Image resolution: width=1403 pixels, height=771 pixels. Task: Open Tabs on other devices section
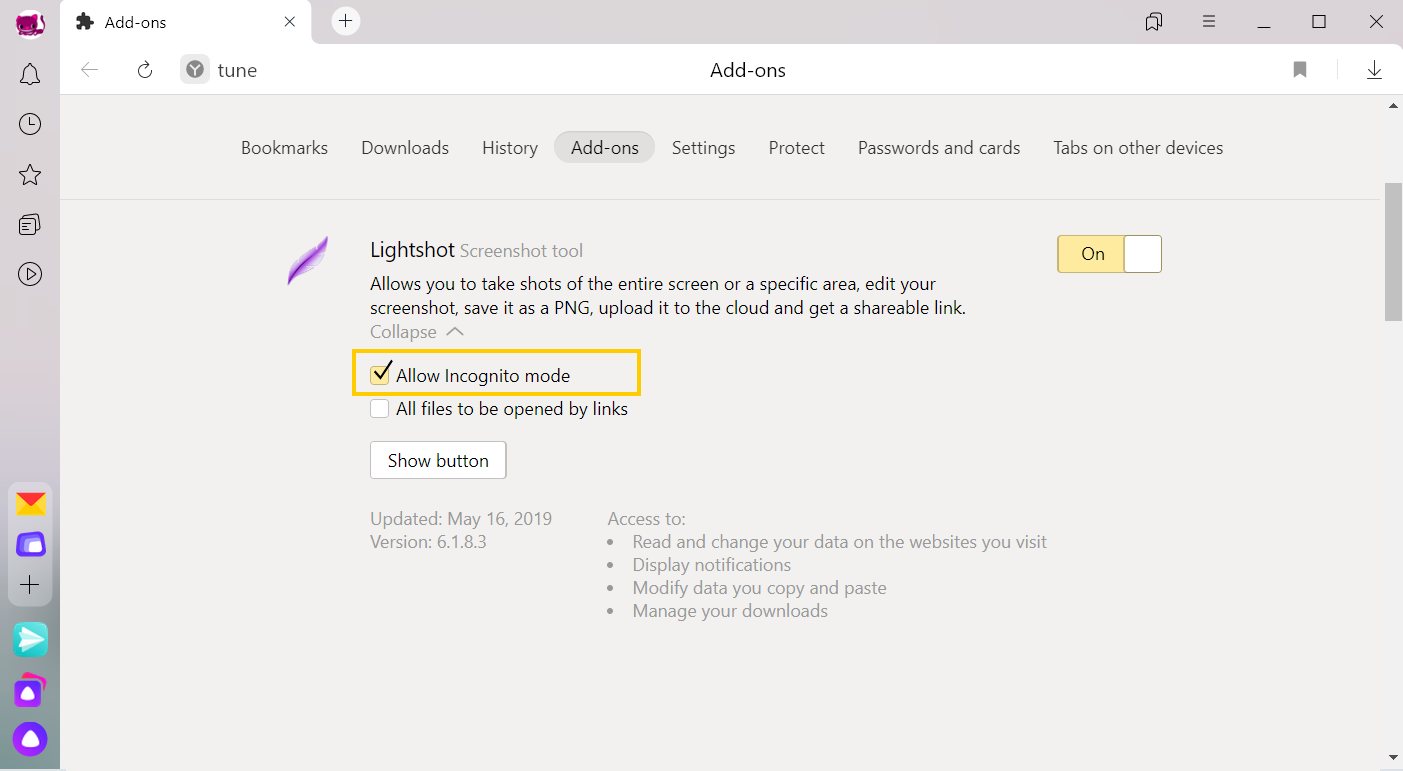1138,148
